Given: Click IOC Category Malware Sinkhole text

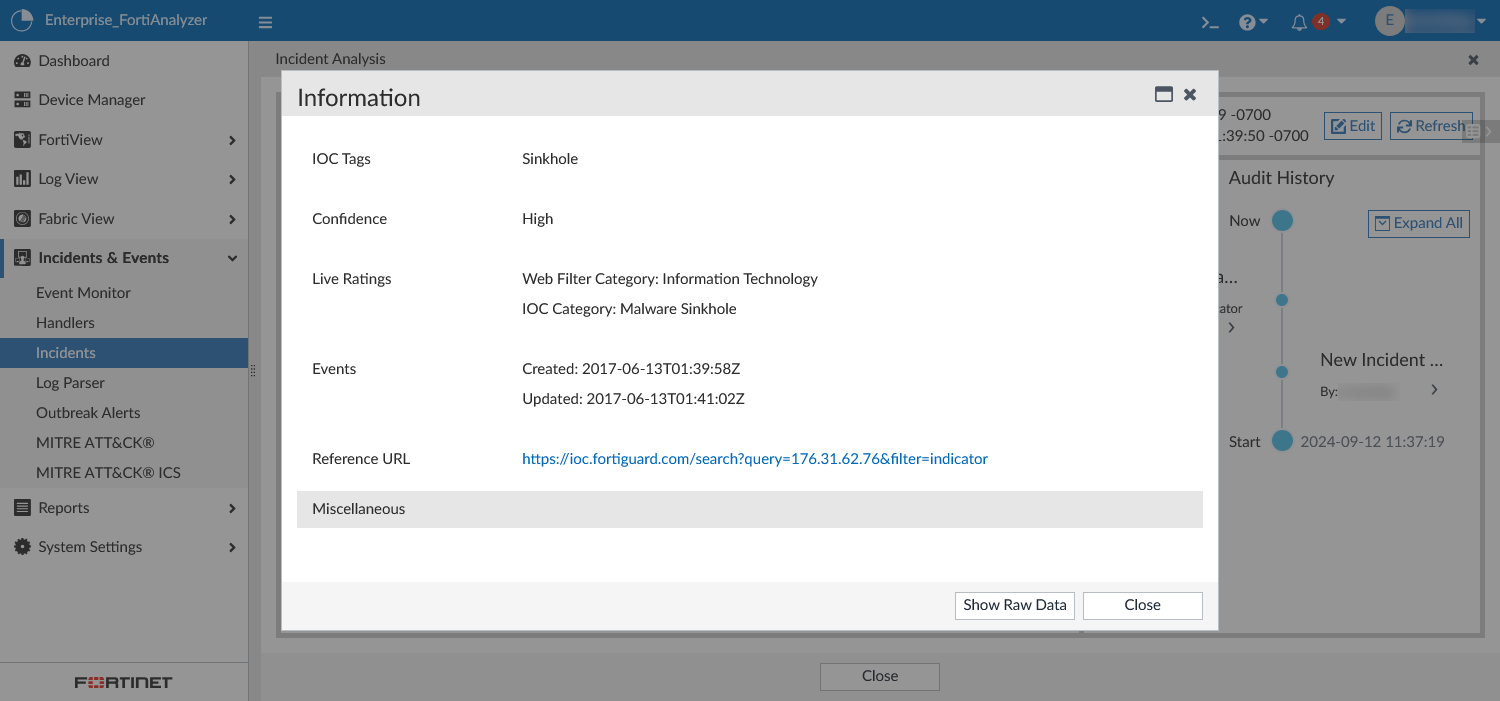Looking at the screenshot, I should click(629, 309).
